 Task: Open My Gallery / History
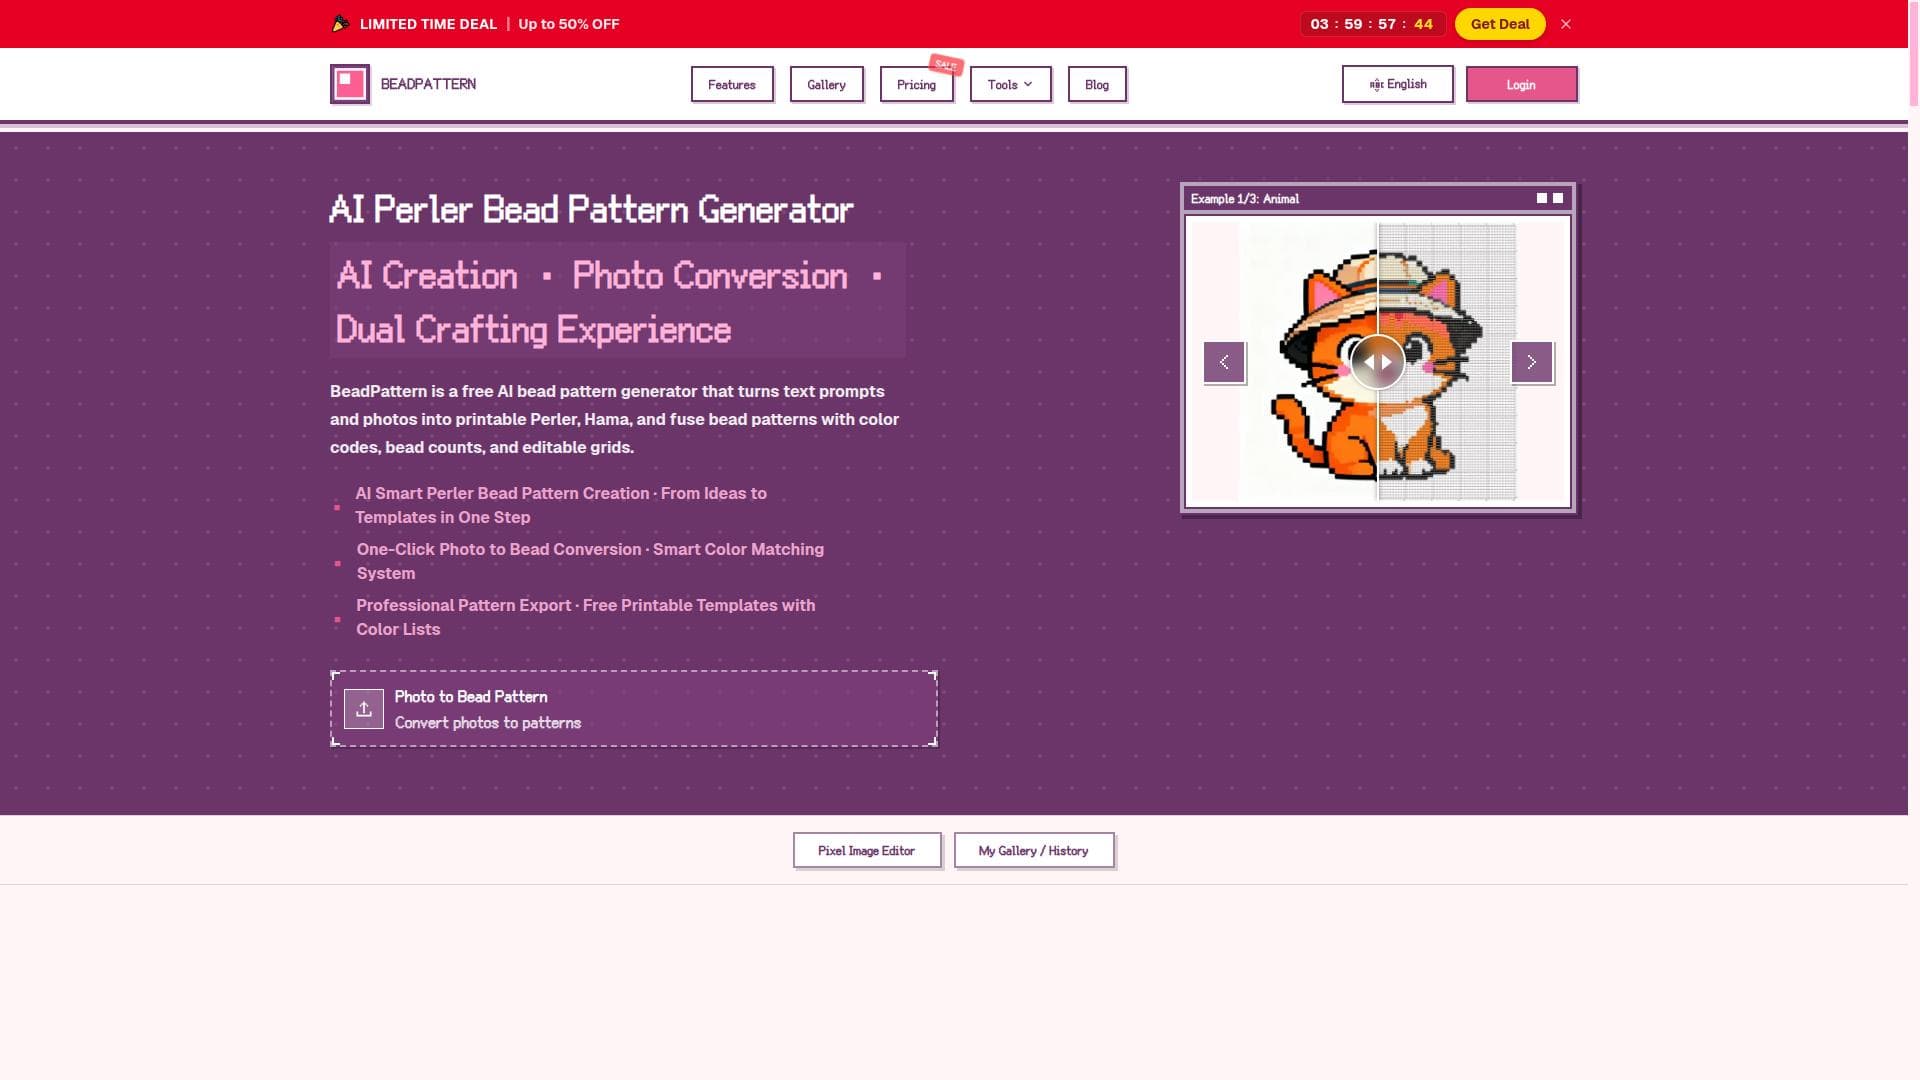pos(1033,850)
